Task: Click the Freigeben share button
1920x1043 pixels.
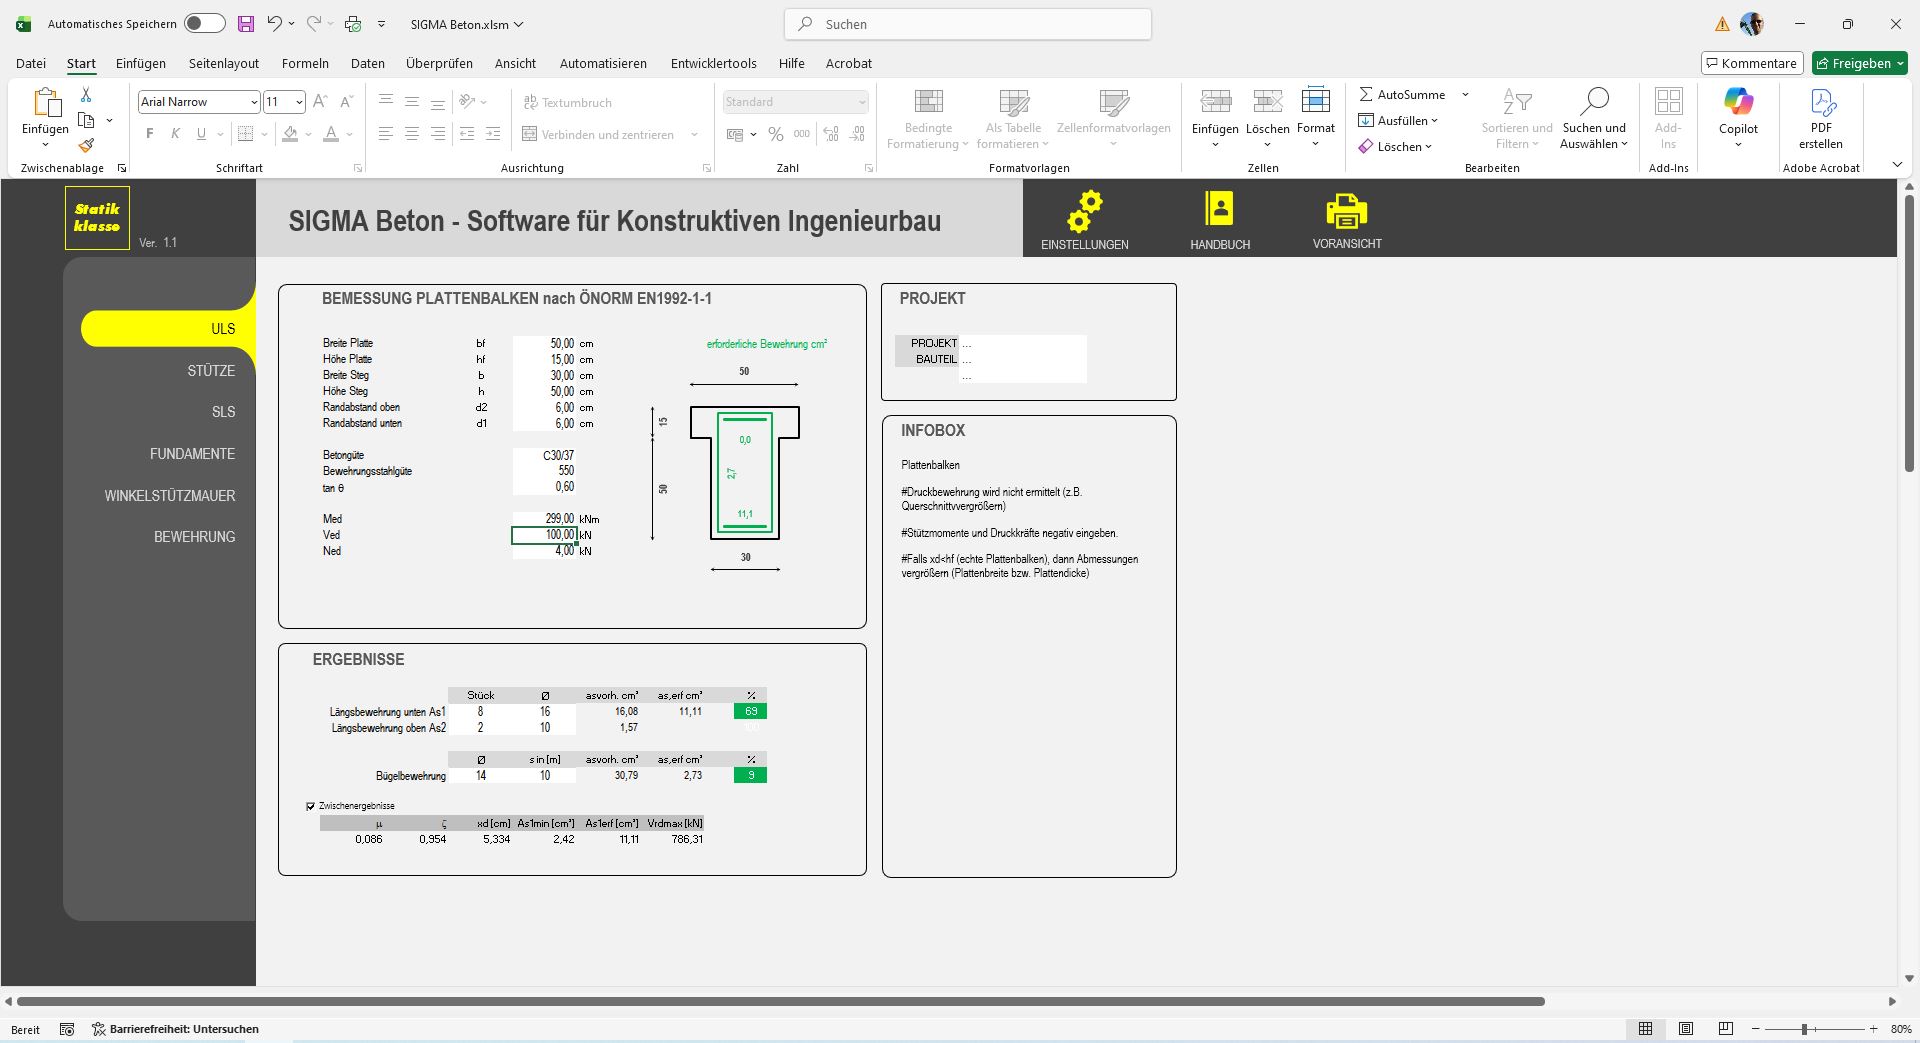Action: [1859, 63]
